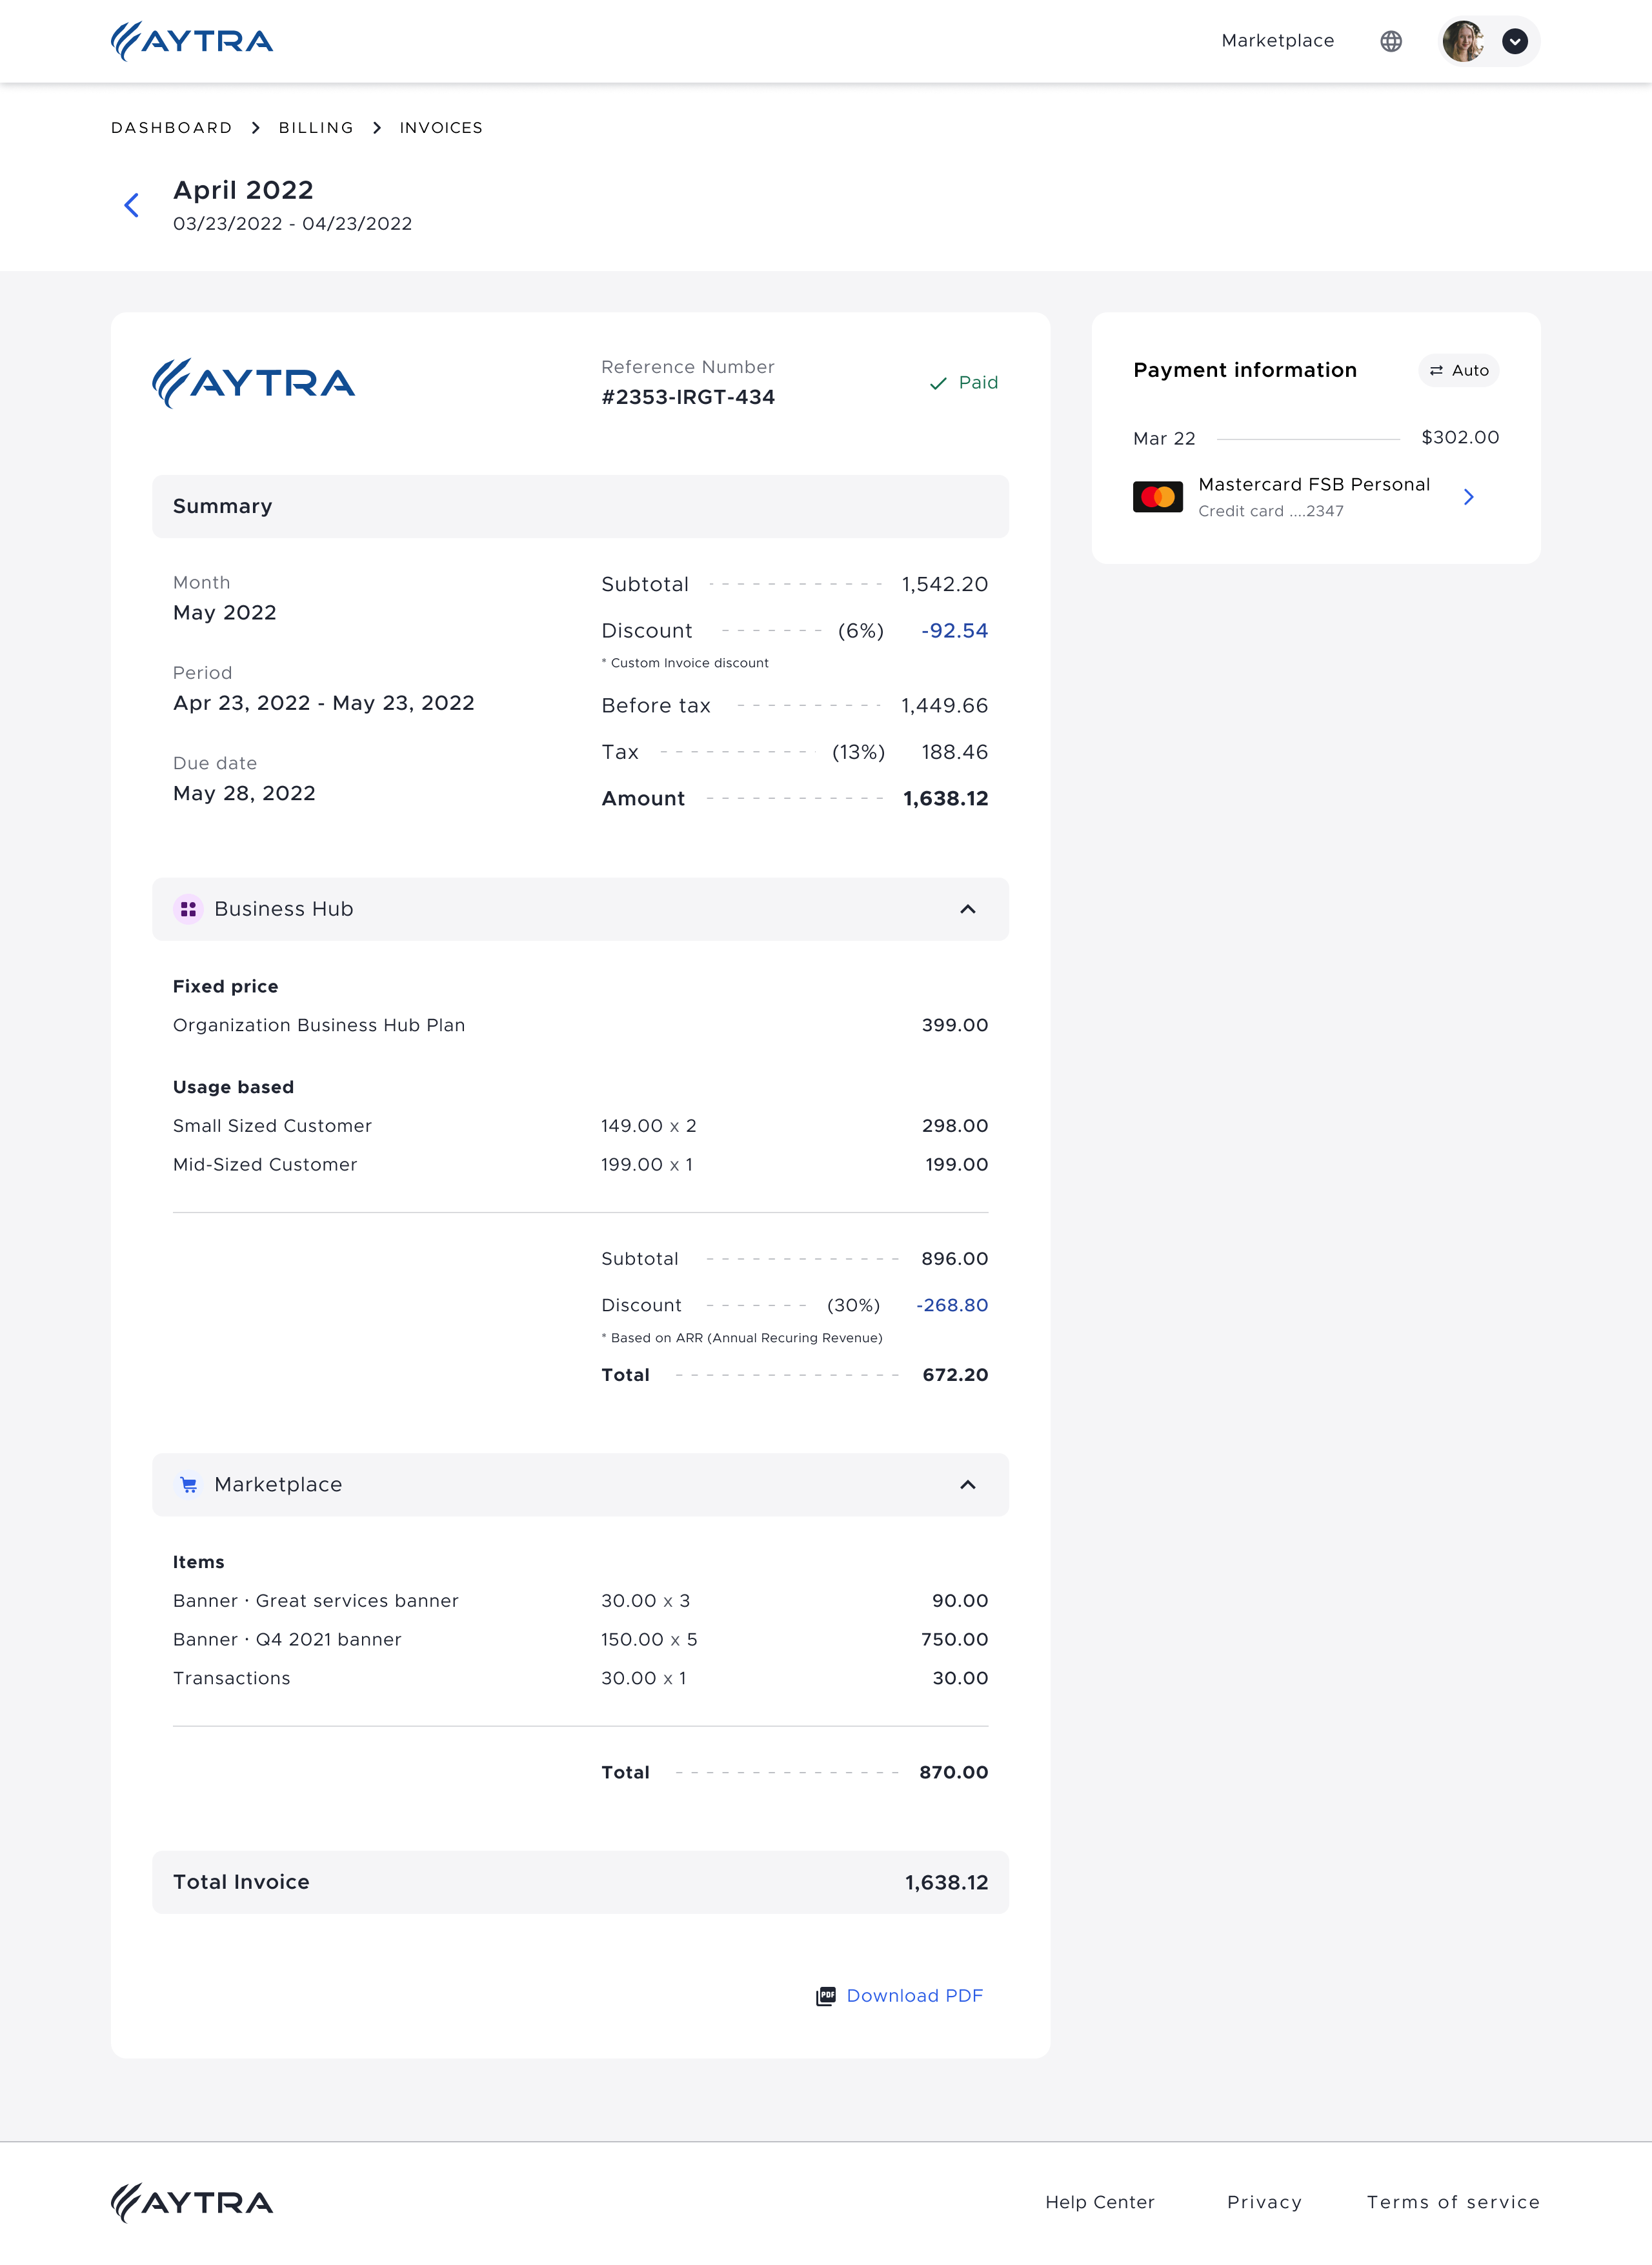The height and width of the screenshot is (2265, 1652).
Task: Click the PDF file icon
Action: coord(825,1996)
